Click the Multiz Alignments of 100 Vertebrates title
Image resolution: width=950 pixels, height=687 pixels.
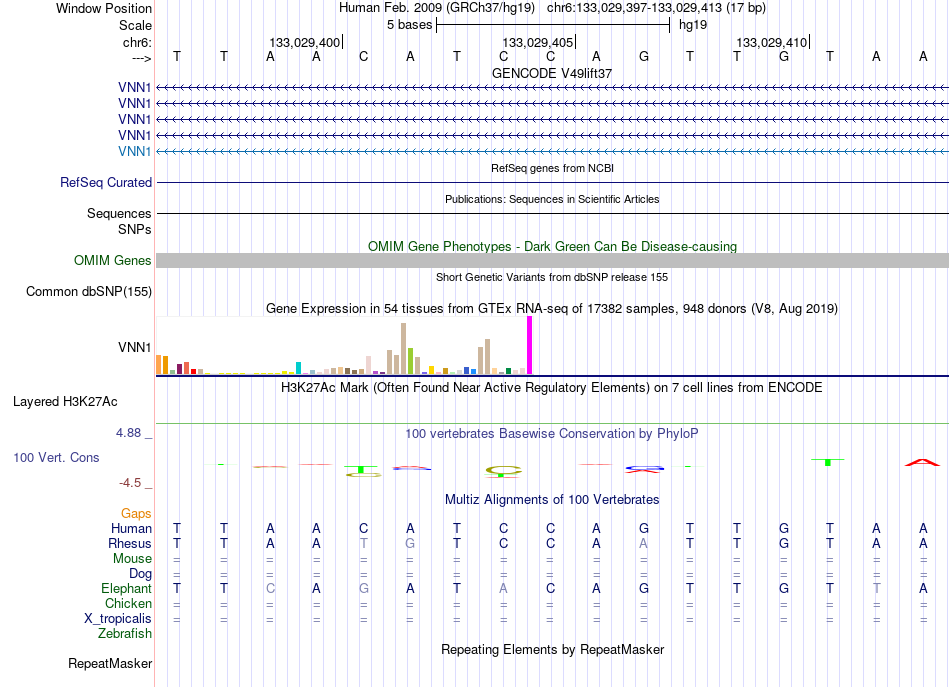tap(552, 500)
